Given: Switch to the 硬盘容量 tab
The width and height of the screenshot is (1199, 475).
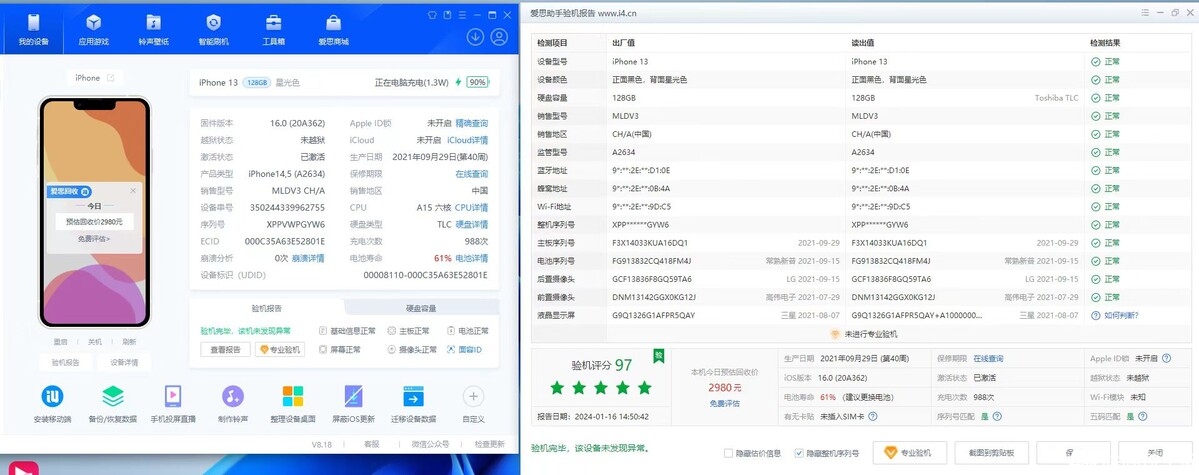Looking at the screenshot, I should pos(421,308).
